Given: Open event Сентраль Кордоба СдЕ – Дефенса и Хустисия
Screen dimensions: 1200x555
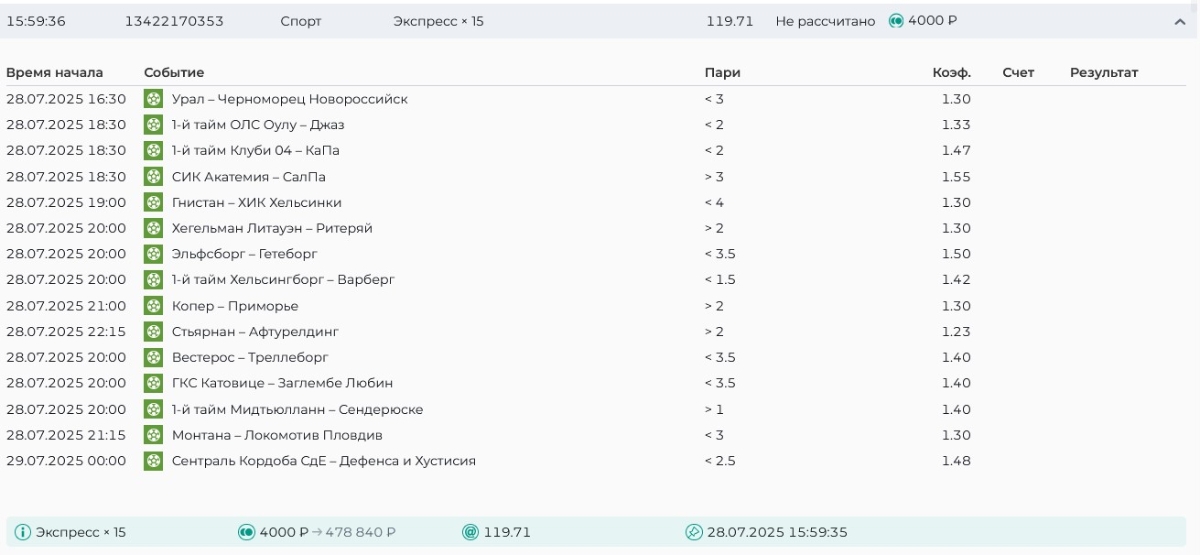Looking at the screenshot, I should click(323, 461).
